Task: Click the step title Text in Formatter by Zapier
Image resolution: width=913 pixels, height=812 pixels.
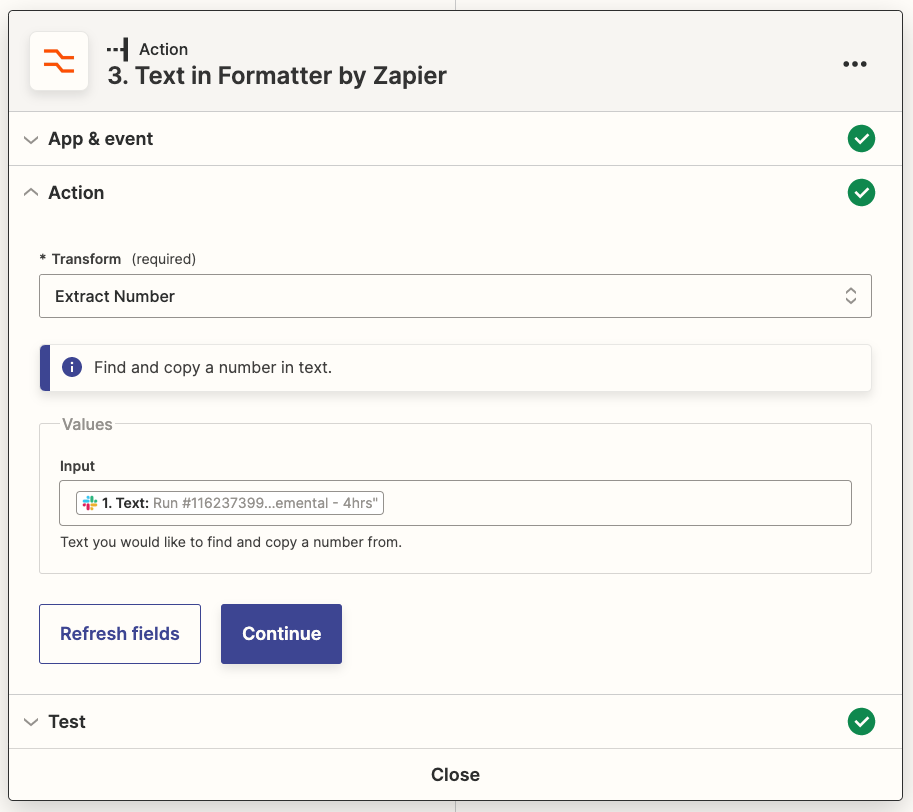Action: (x=276, y=76)
